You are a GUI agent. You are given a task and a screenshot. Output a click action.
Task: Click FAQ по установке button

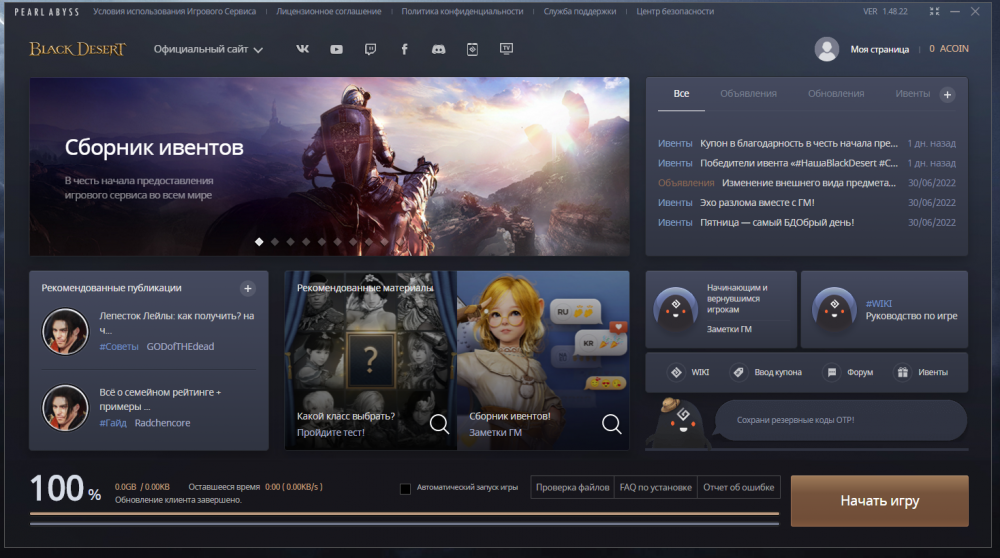[656, 487]
